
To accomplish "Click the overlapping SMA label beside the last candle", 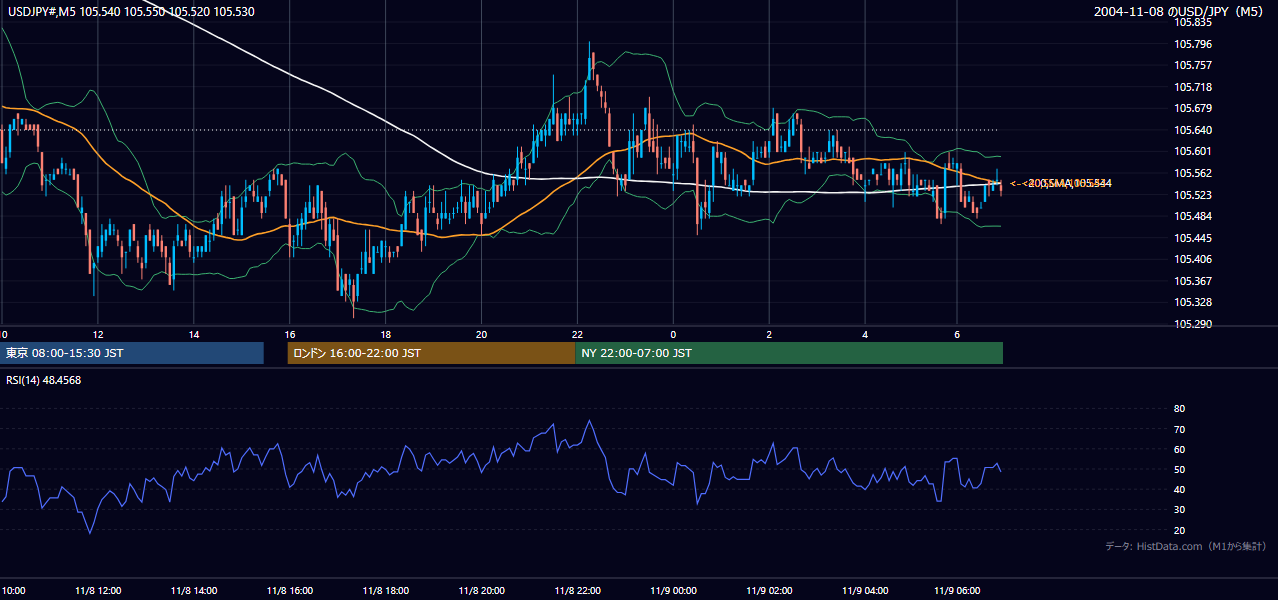I will coord(1060,183).
